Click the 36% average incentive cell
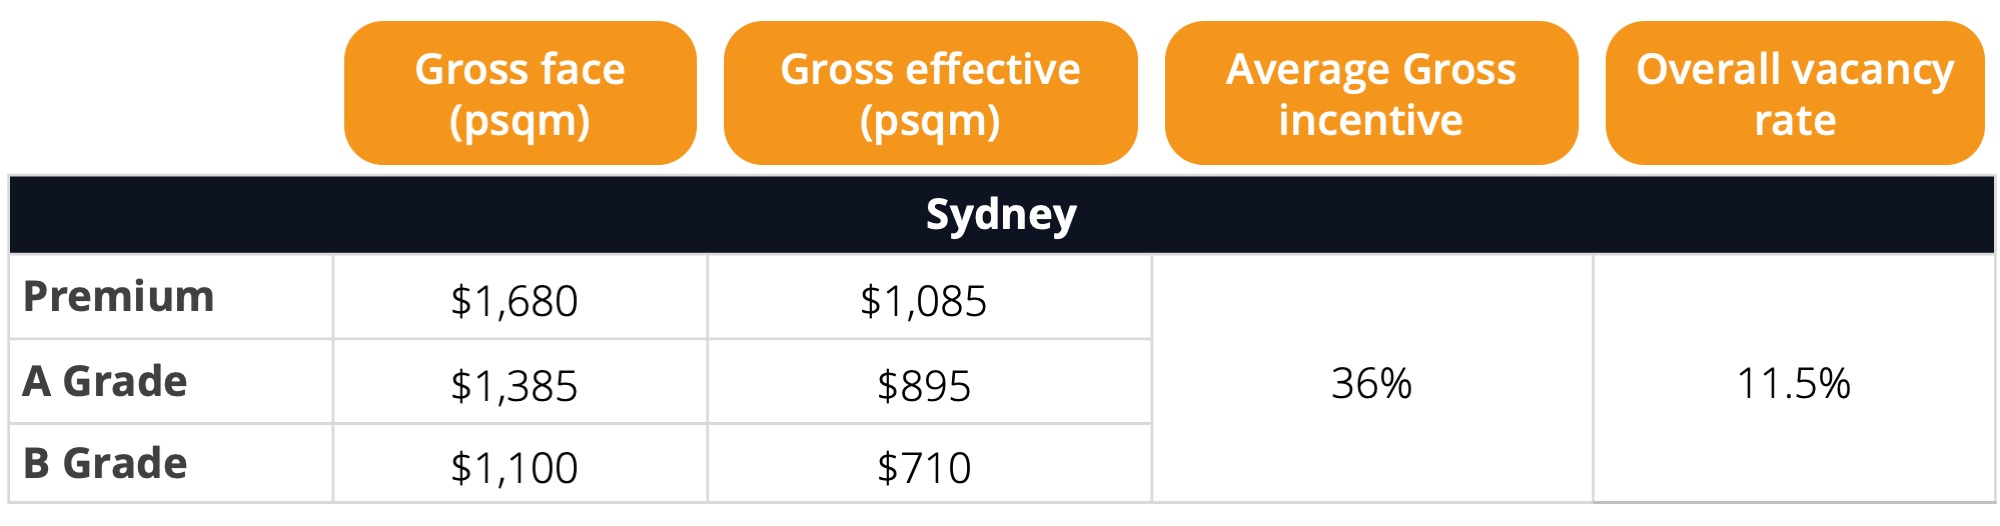 point(1371,383)
